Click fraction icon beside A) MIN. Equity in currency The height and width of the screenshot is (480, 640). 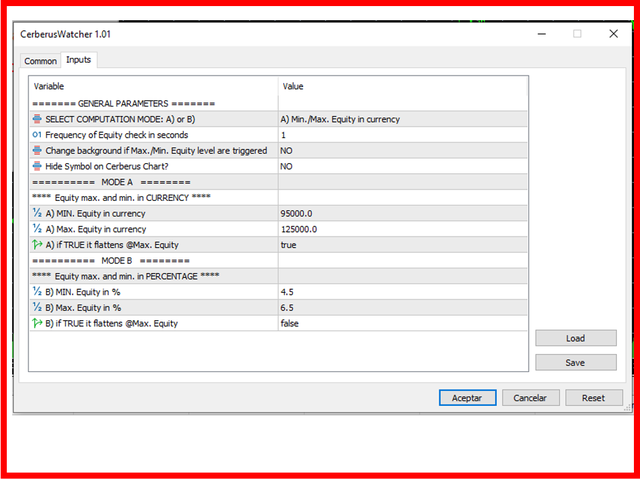(37, 213)
